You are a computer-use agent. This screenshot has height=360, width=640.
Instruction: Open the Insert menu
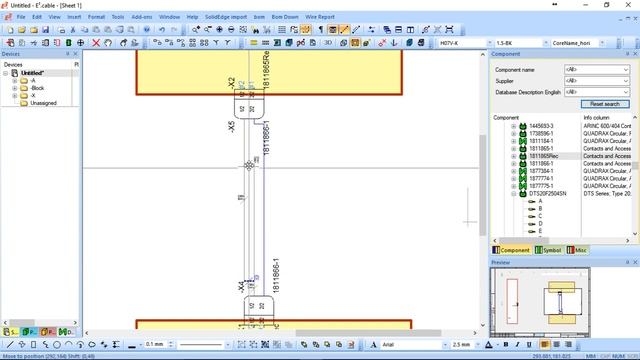point(74,17)
